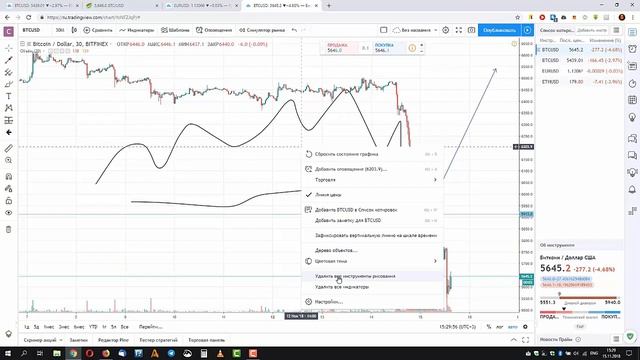This screenshot has height=360, width=640.
Task: Activate the zoom in magnifier tool
Action: pyautogui.click(x=9, y=160)
